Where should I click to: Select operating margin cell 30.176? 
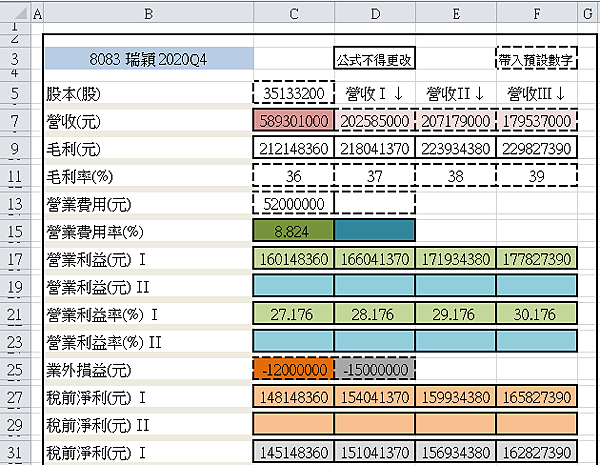click(x=537, y=314)
